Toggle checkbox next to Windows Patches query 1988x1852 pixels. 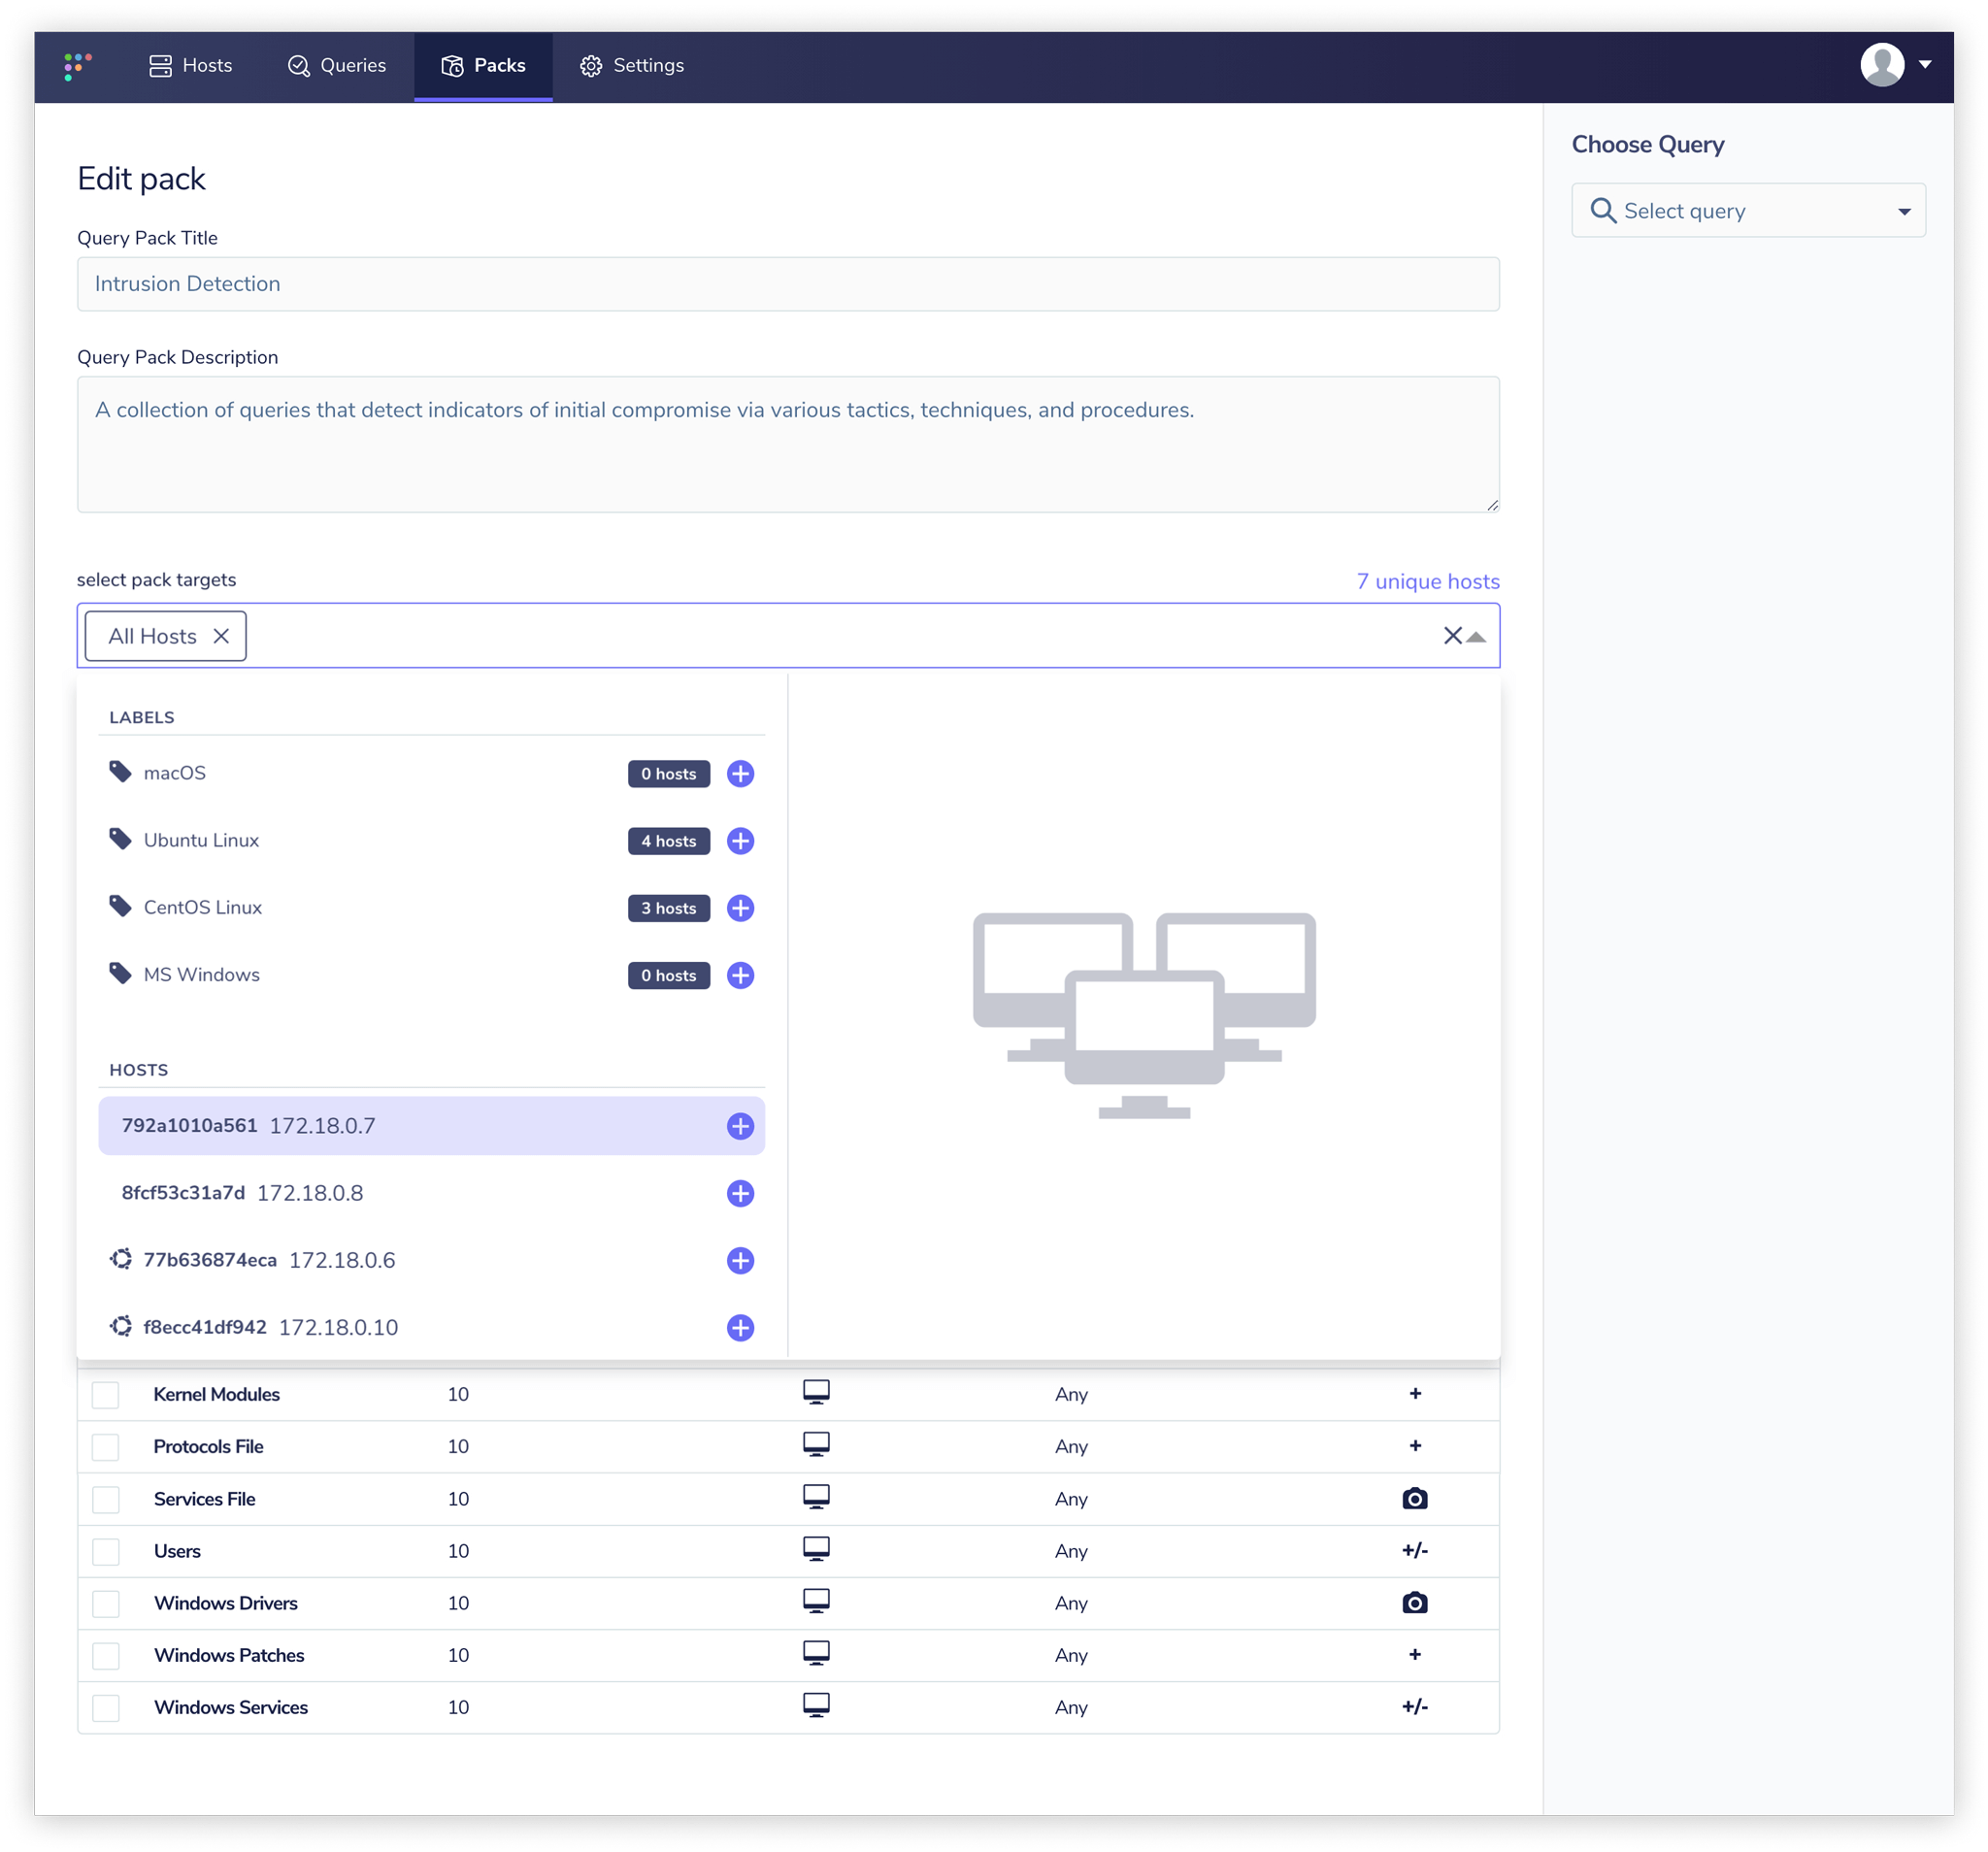coord(110,1655)
